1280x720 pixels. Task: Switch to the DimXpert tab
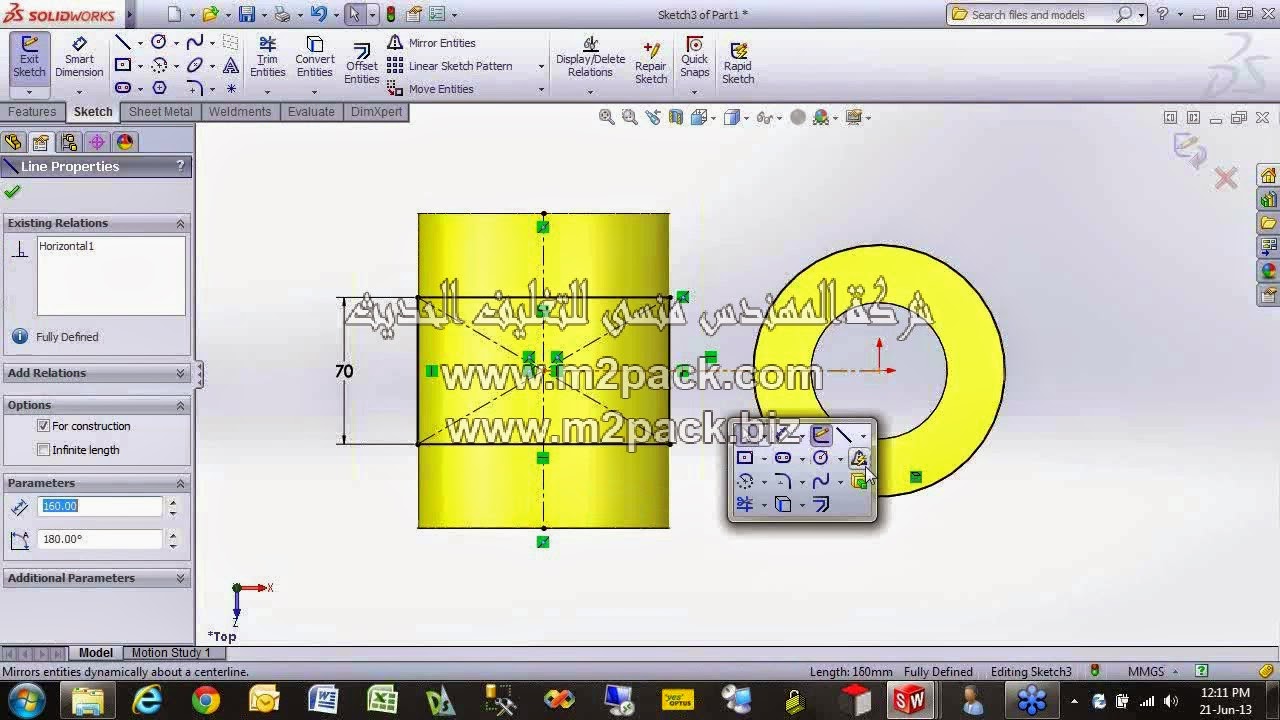(376, 112)
